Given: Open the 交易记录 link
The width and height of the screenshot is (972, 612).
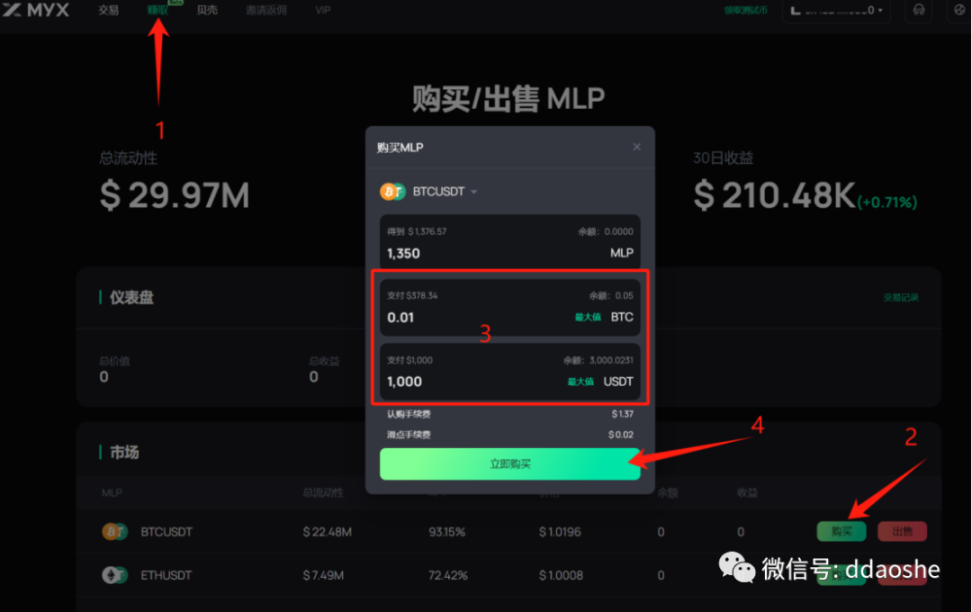Looking at the screenshot, I should (x=901, y=298).
